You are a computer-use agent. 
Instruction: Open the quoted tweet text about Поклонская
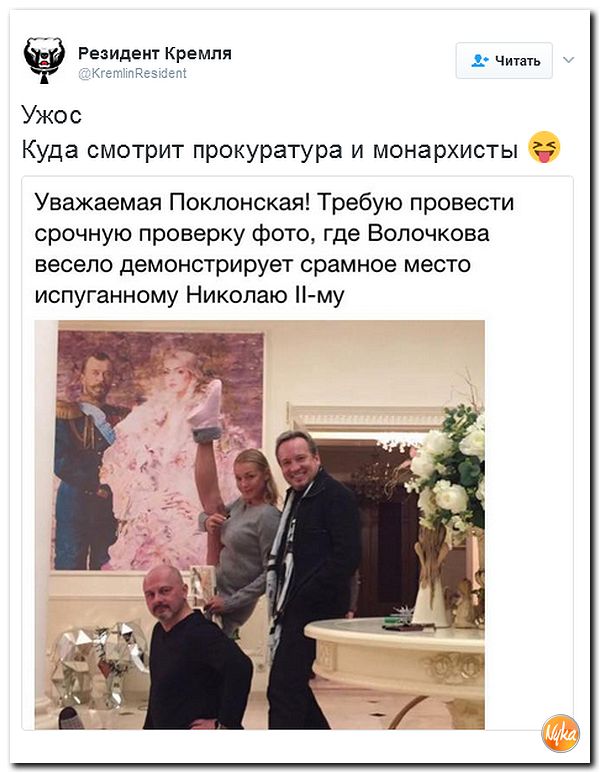pyautogui.click(x=274, y=249)
